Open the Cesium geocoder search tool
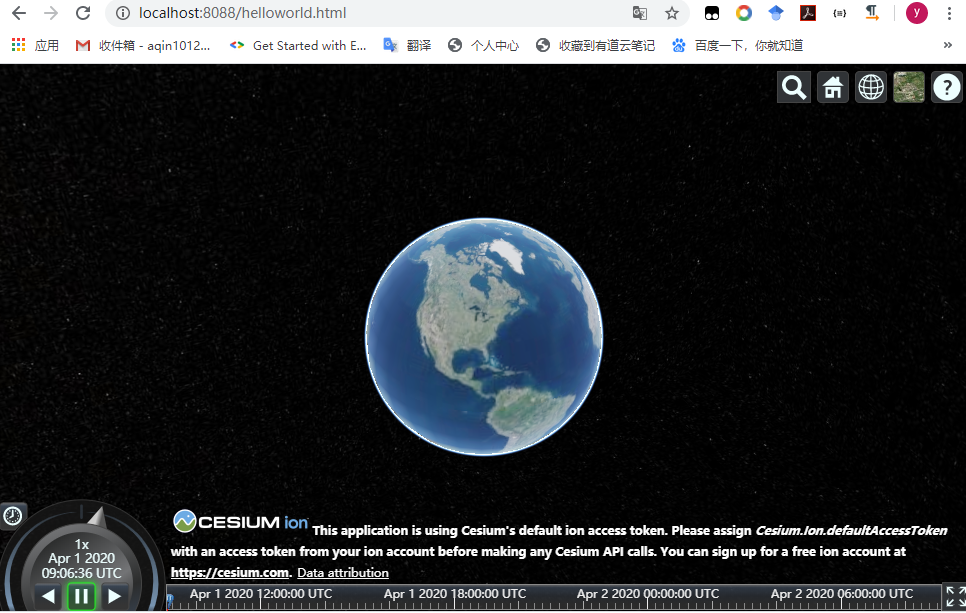 [x=793, y=87]
